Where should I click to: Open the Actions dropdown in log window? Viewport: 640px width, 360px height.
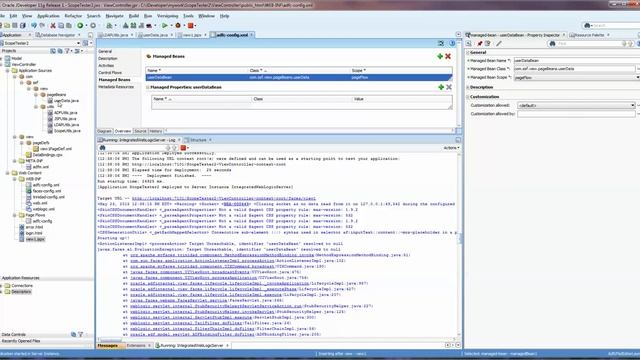coord(452,148)
